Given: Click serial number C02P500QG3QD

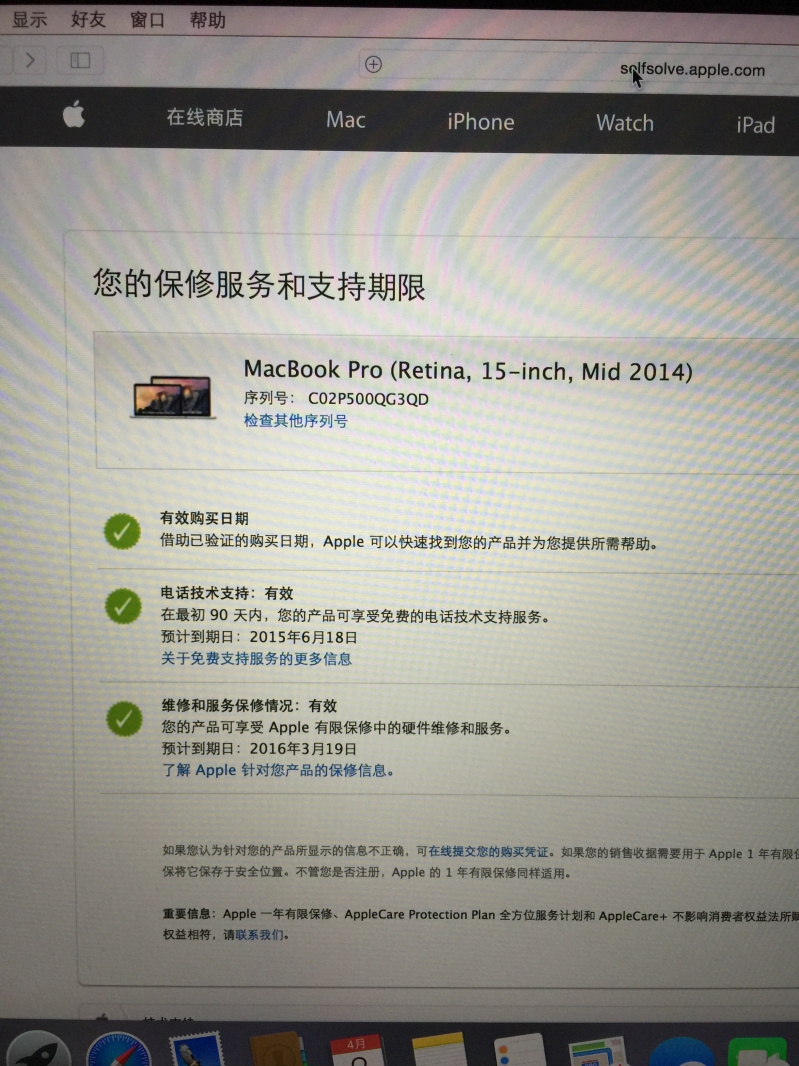Looking at the screenshot, I should coord(369,398).
